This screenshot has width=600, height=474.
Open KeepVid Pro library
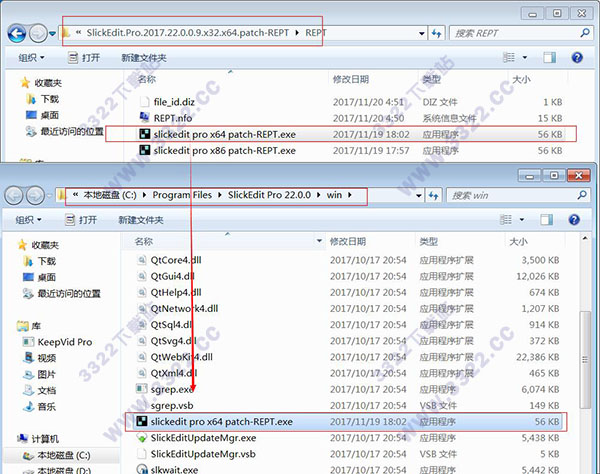[x=57, y=342]
